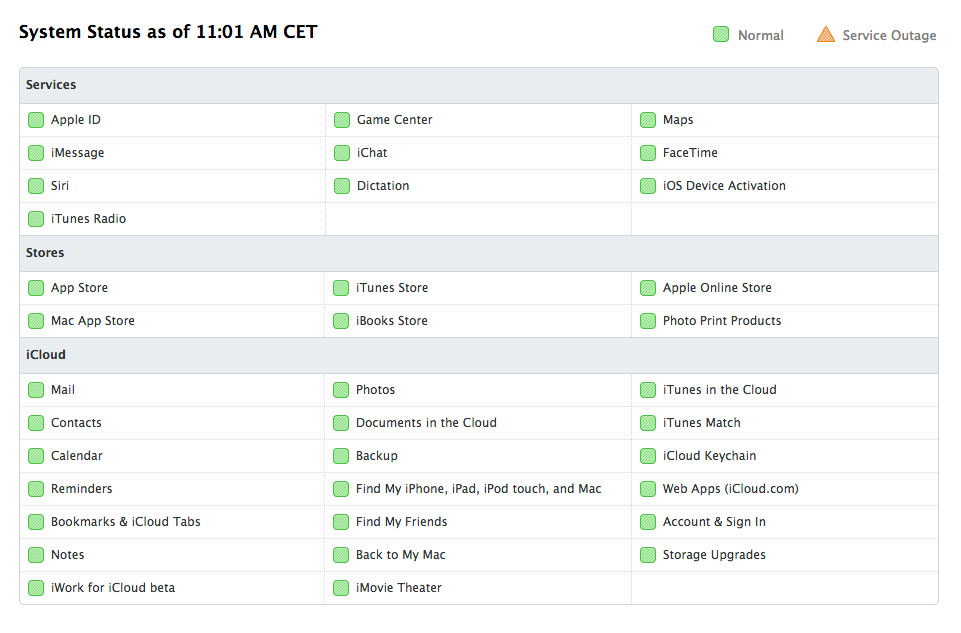Click the Services section header

point(51,85)
